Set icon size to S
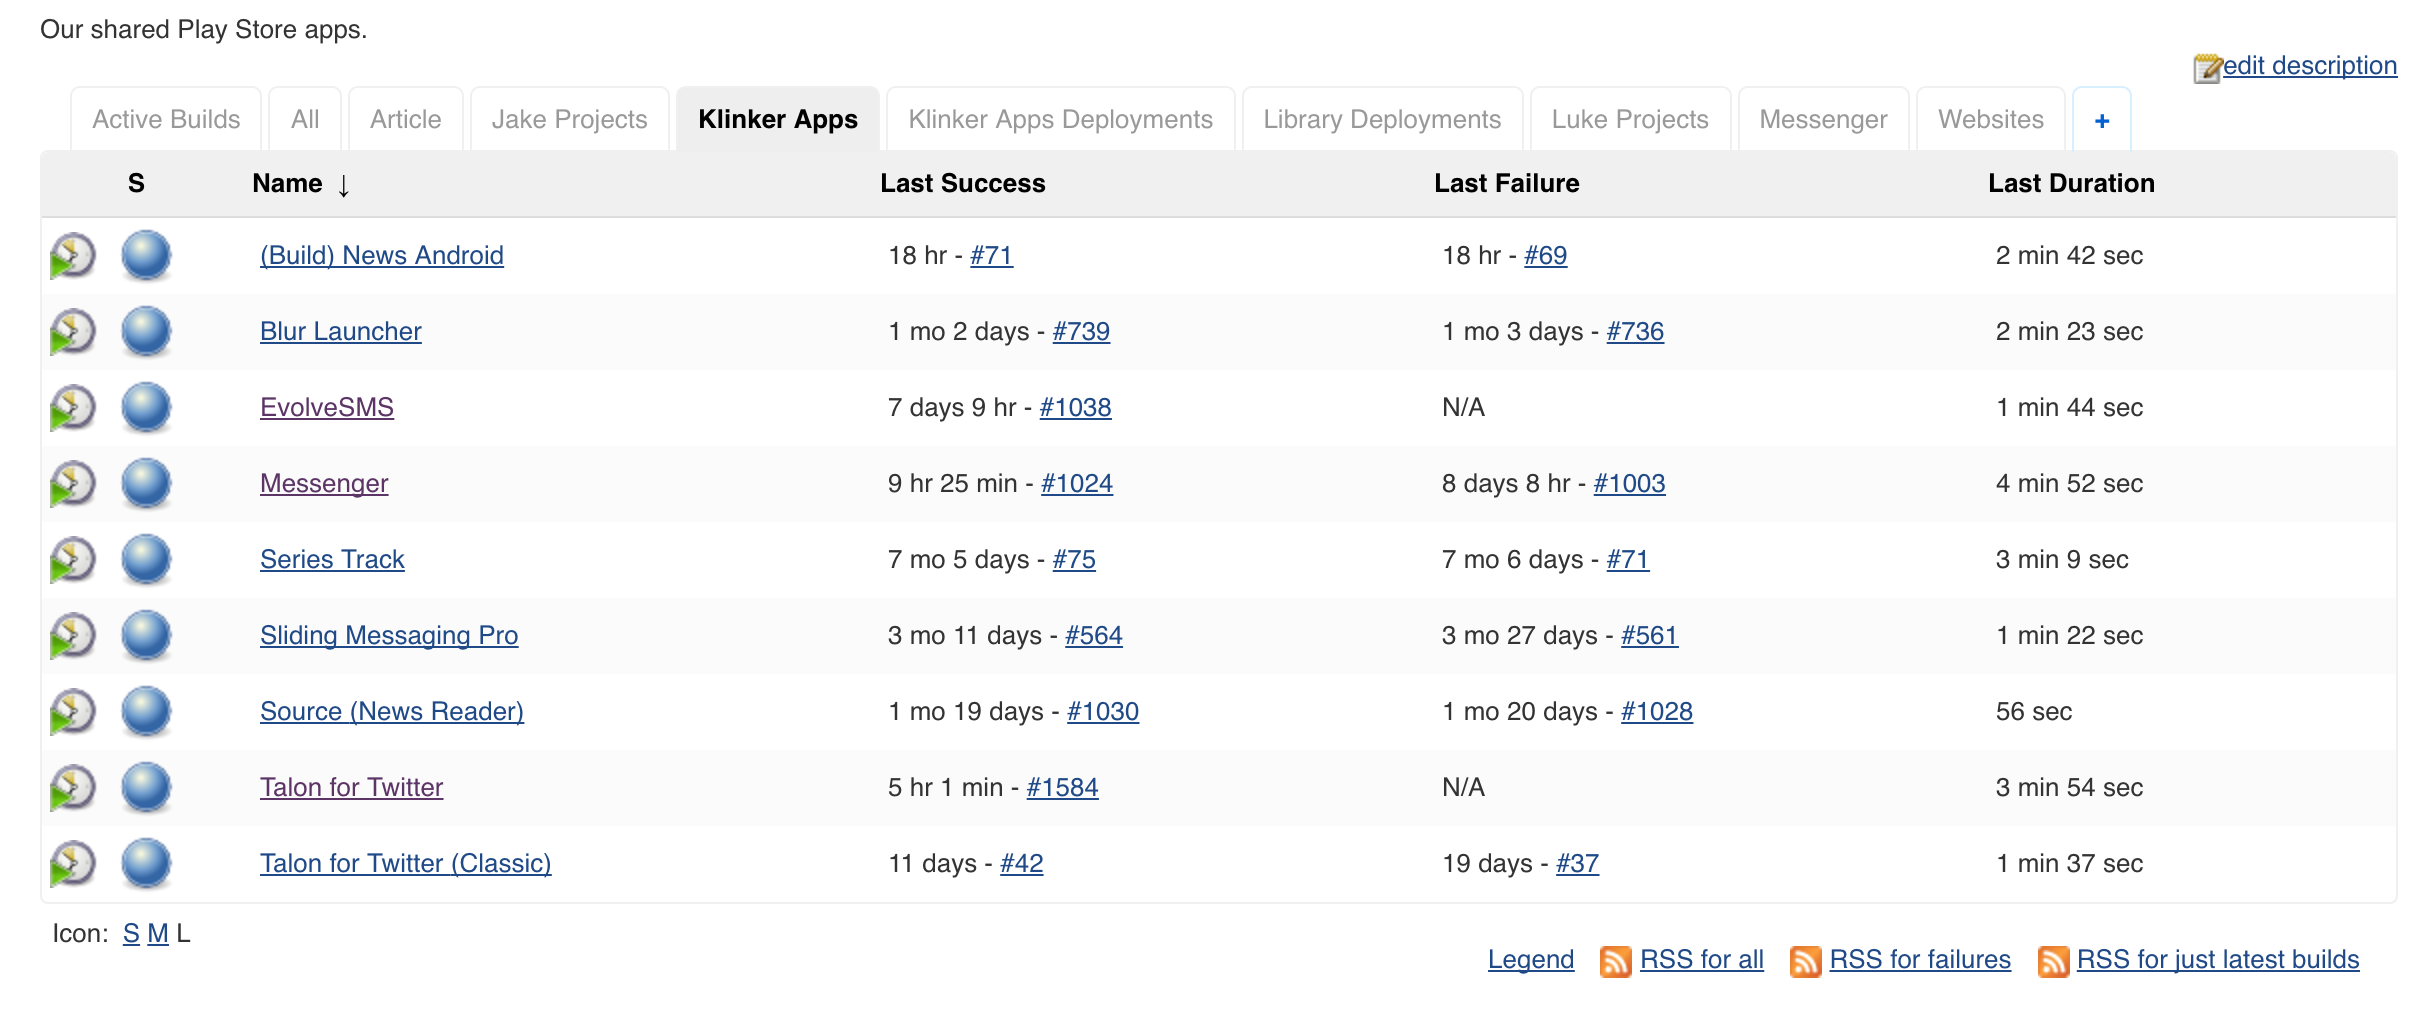Viewport: 2420px width, 1024px height. 131,934
